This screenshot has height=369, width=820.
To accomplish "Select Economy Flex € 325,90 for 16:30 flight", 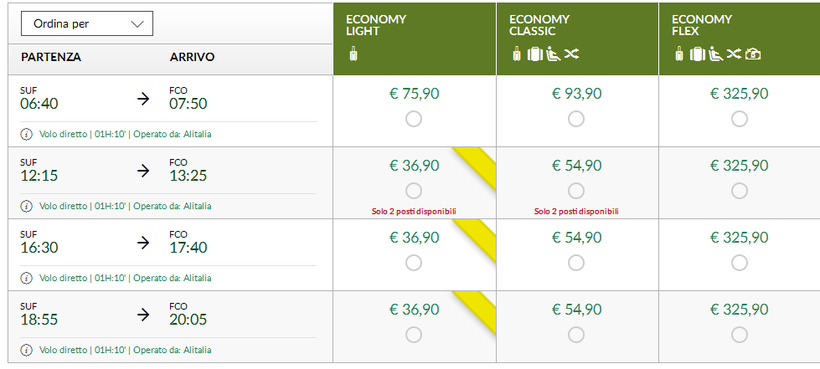I will coord(739,263).
